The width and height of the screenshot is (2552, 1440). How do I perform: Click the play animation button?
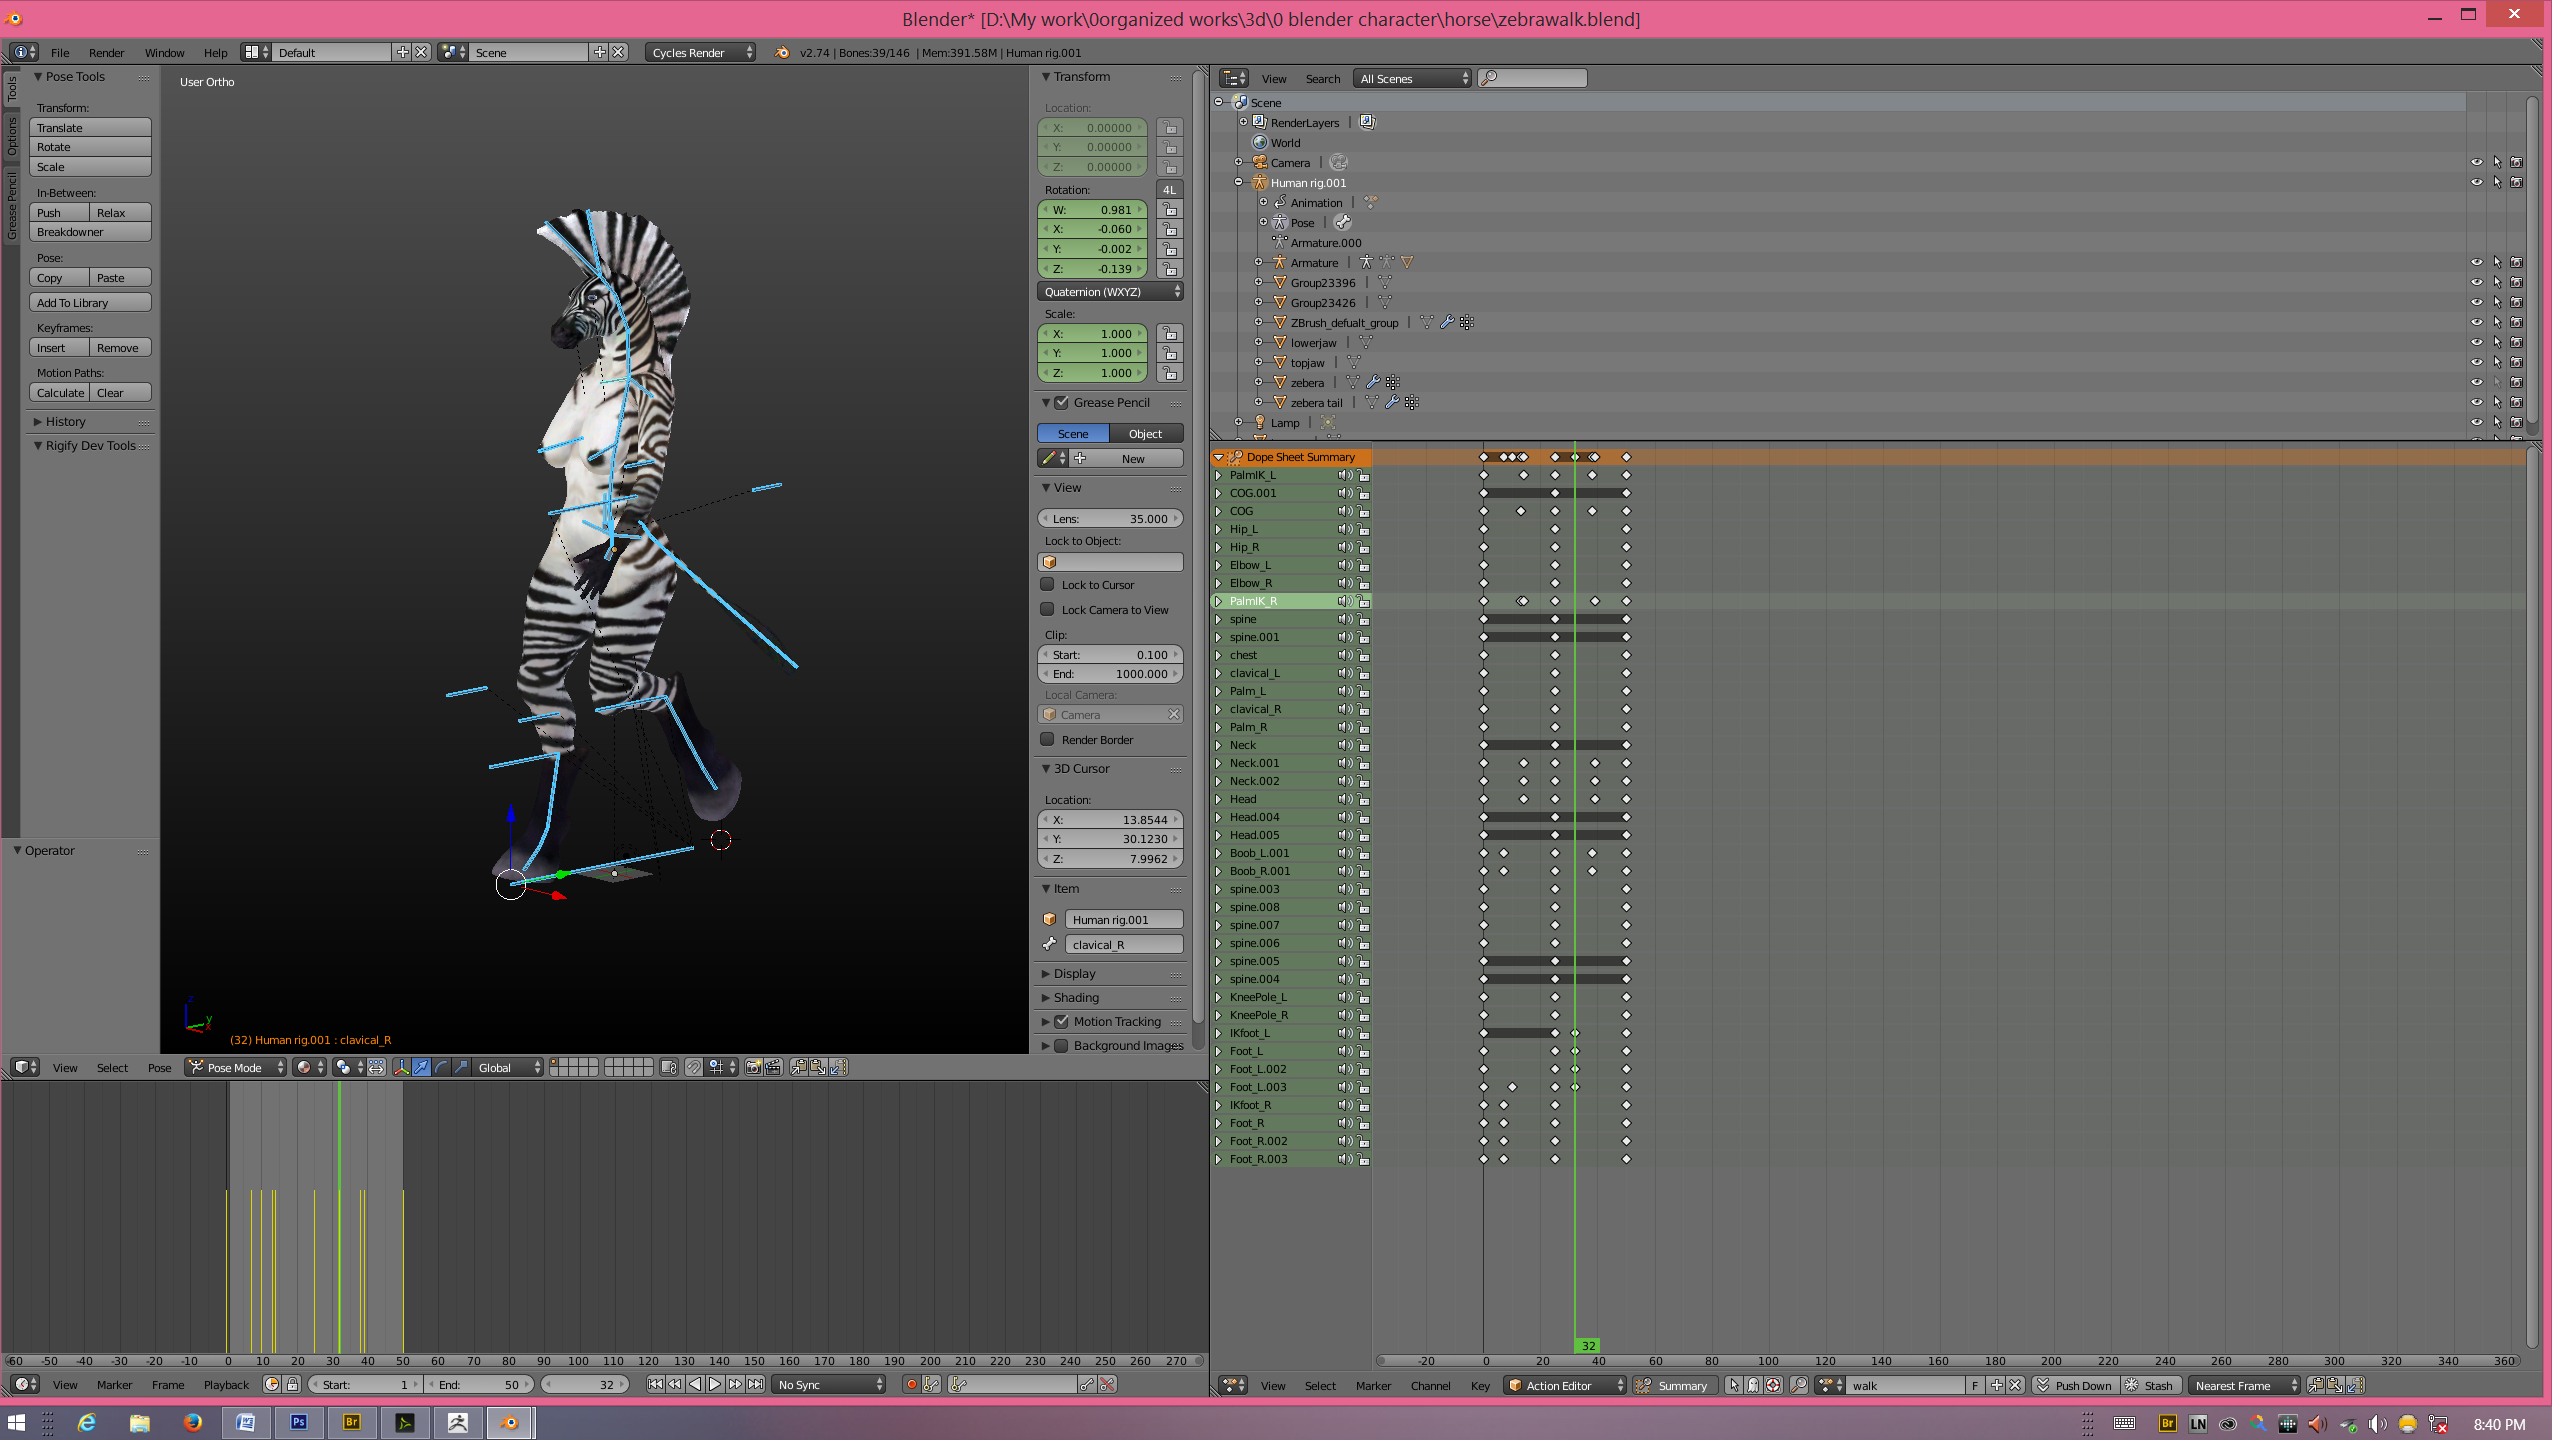point(715,1384)
